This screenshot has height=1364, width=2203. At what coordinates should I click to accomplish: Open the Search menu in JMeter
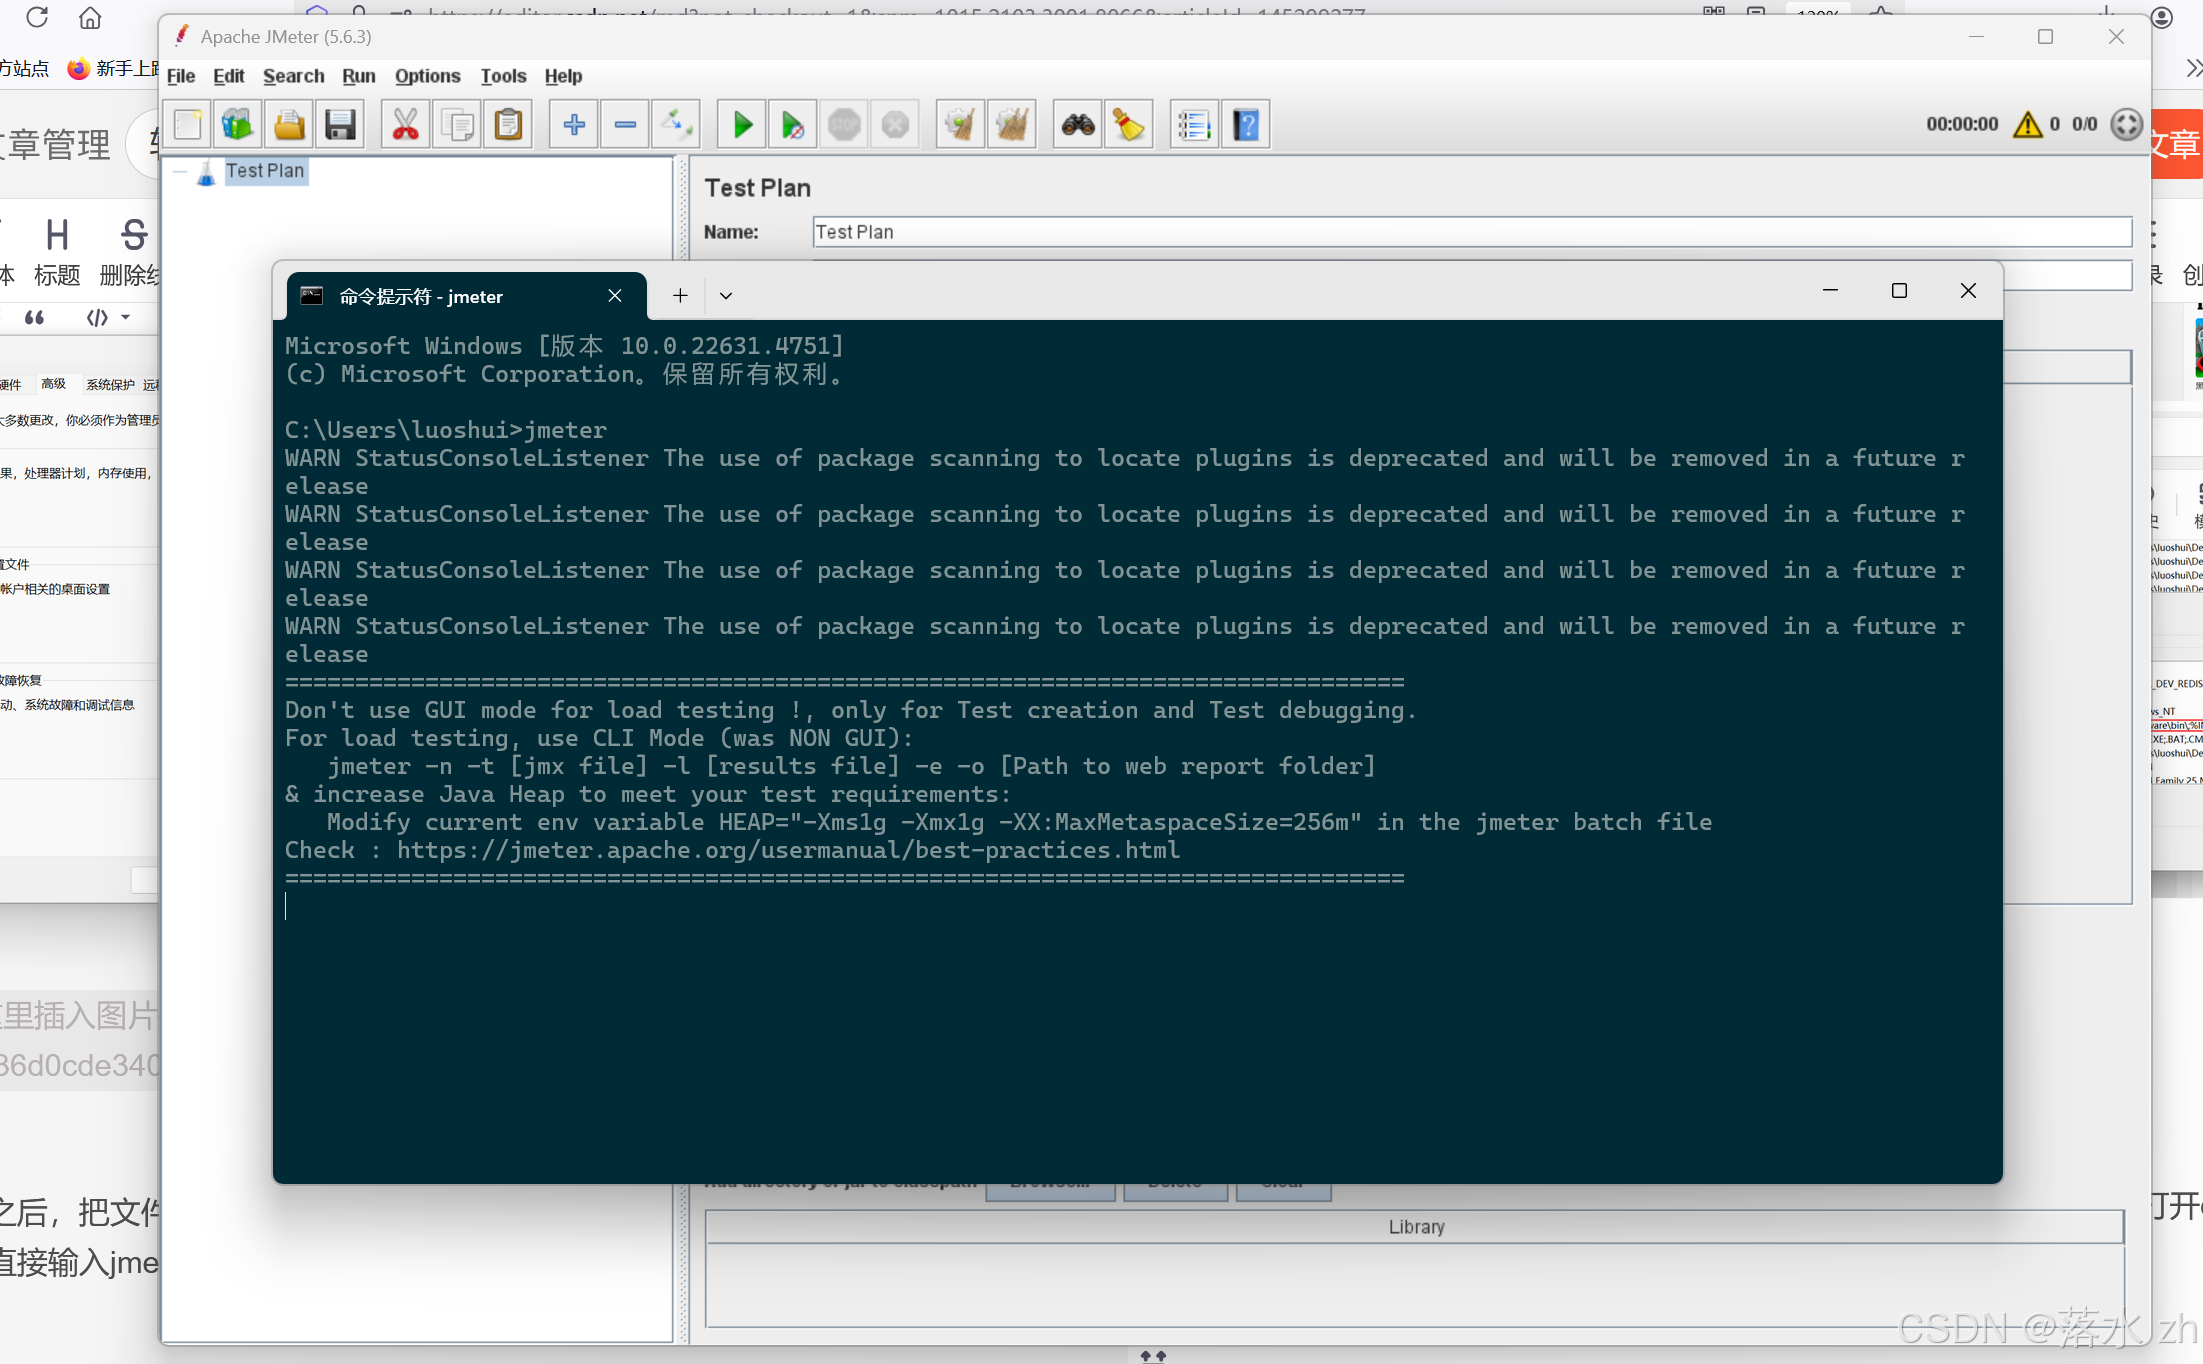294,76
